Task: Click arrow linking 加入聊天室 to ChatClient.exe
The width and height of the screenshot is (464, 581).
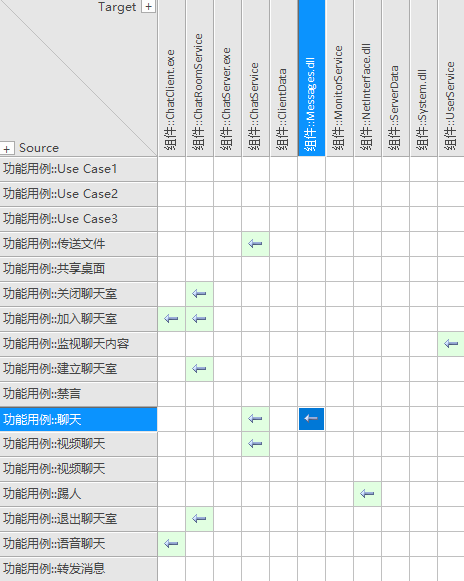Action: (171, 319)
